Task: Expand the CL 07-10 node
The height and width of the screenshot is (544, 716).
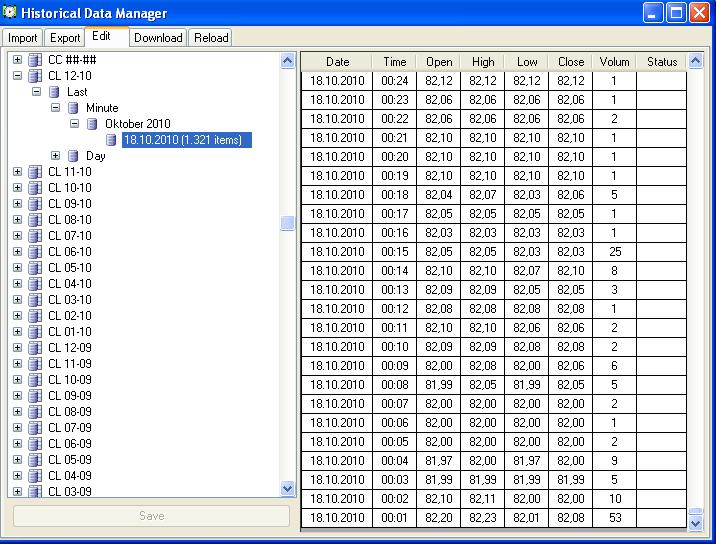Action: click(x=17, y=236)
